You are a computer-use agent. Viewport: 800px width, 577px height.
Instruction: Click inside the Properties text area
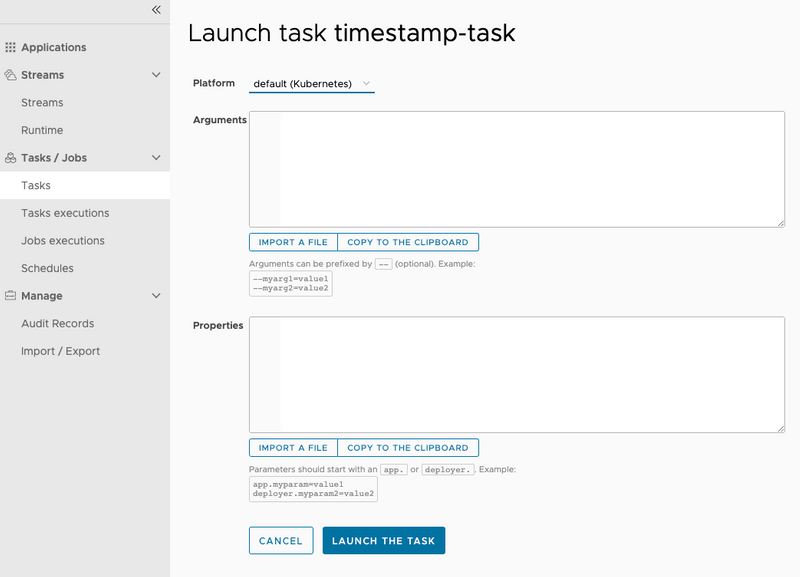point(516,372)
